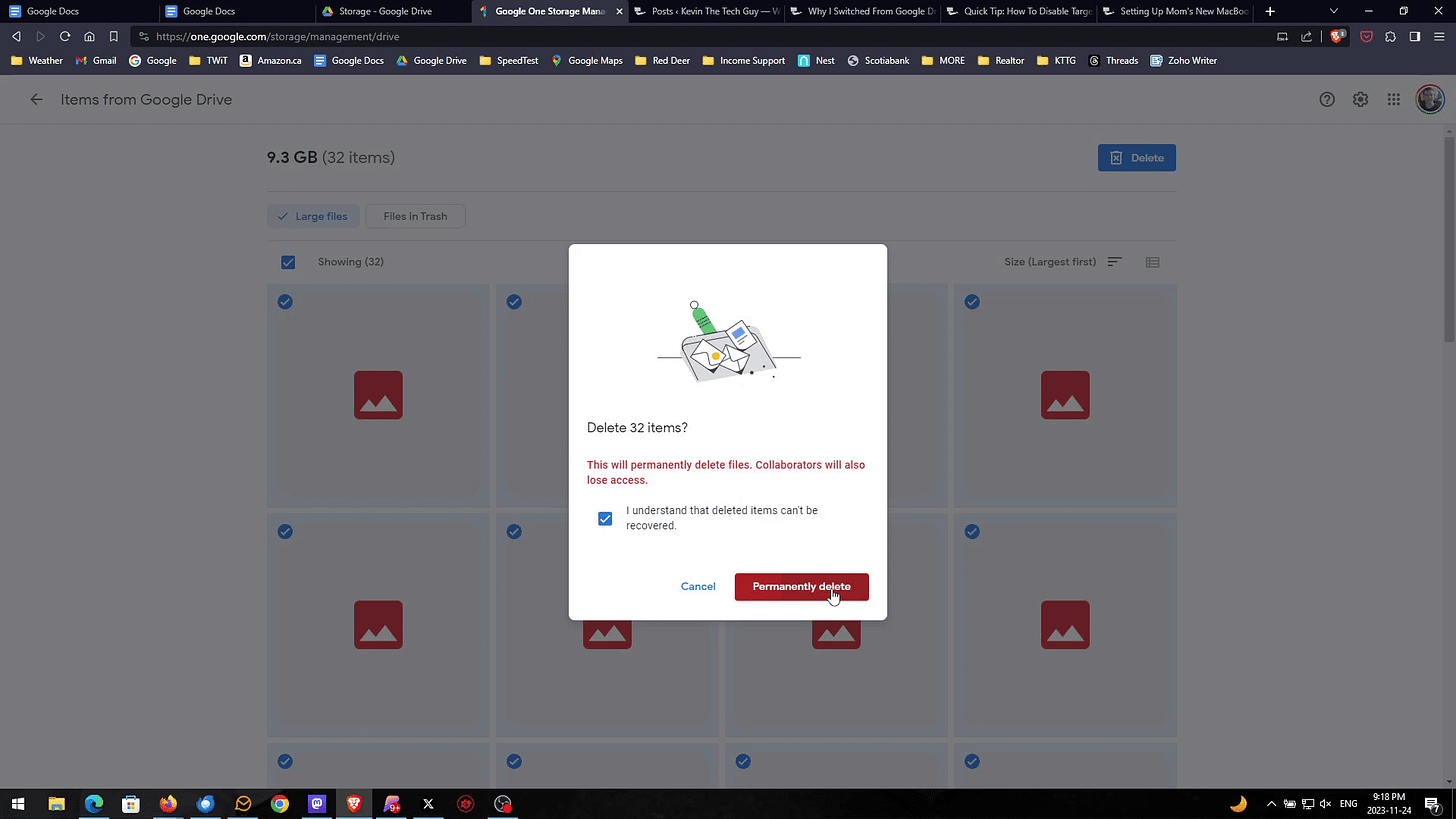Open the Red Deer bookmark folder

click(x=660, y=60)
